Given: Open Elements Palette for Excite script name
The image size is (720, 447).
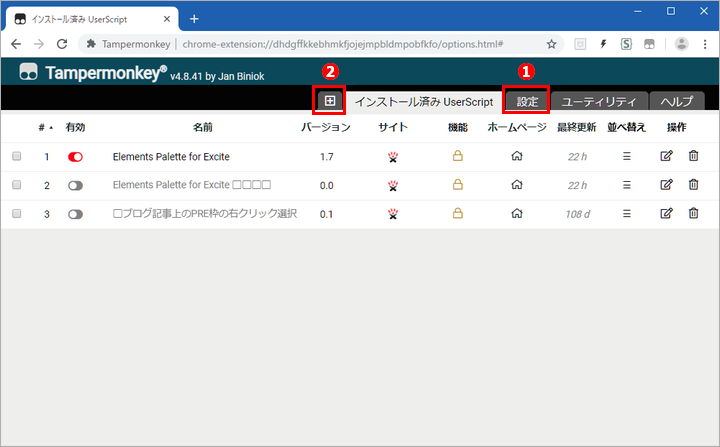Looking at the screenshot, I should (x=171, y=157).
